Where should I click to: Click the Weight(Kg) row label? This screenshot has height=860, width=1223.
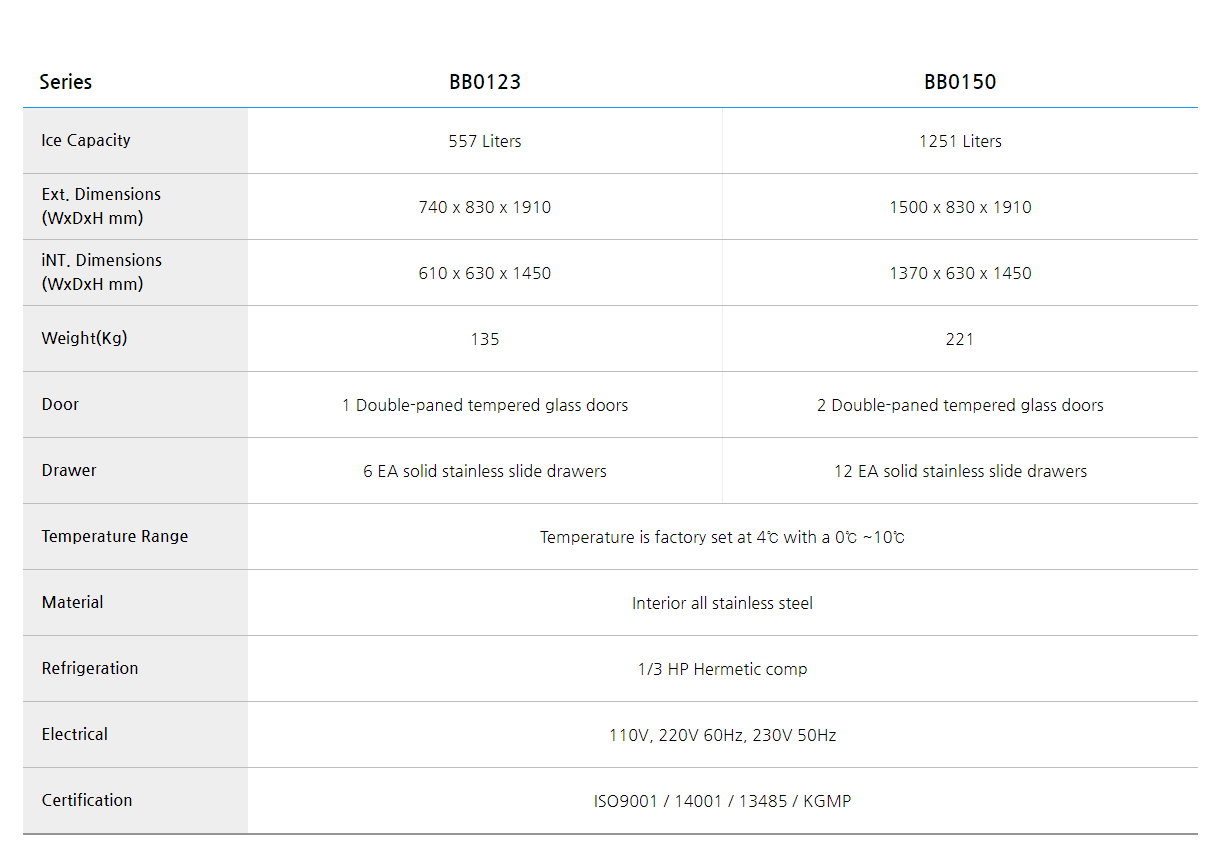(x=85, y=338)
